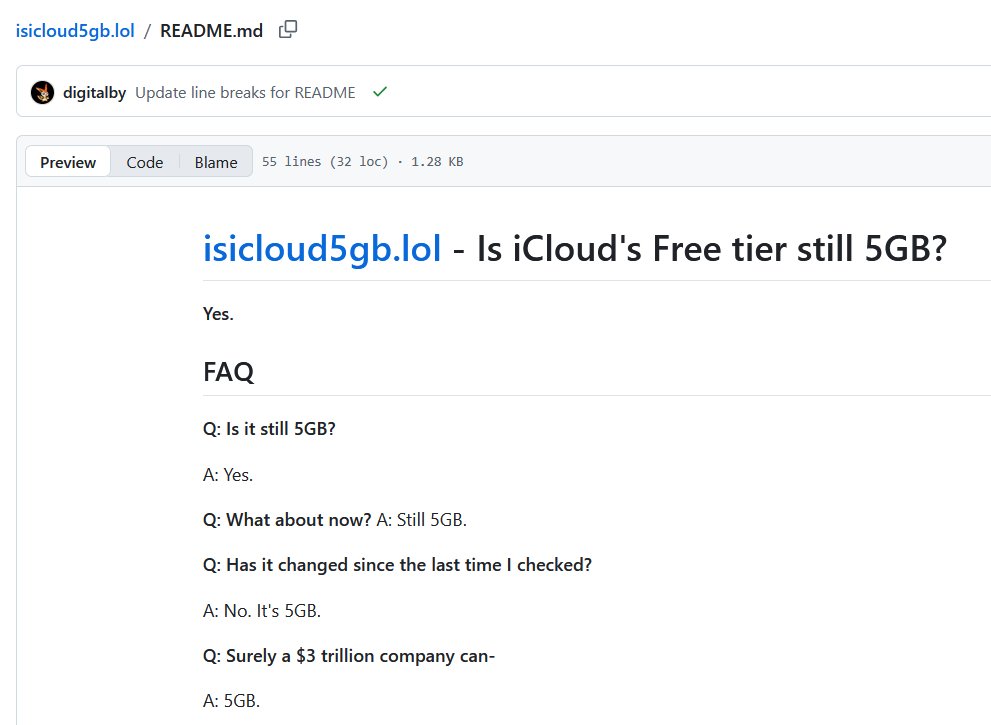Click the "$3 trillion company" question
This screenshot has height=725, width=991.
click(349, 656)
